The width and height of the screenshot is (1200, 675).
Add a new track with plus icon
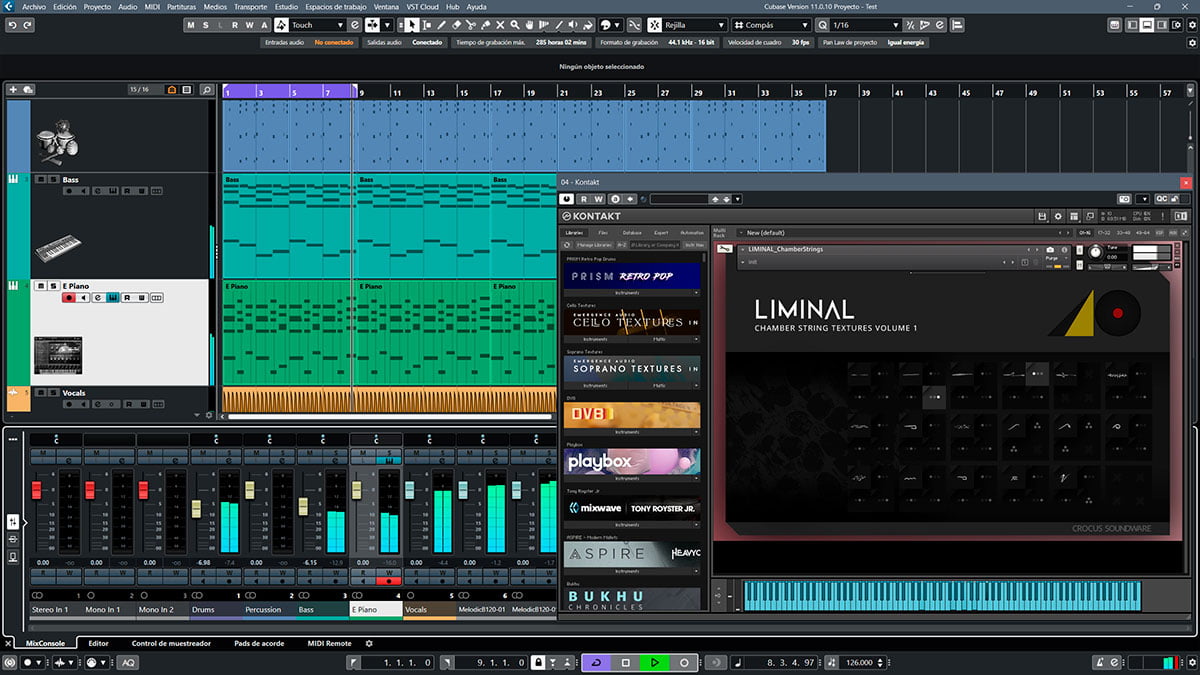pyautogui.click(x=13, y=90)
